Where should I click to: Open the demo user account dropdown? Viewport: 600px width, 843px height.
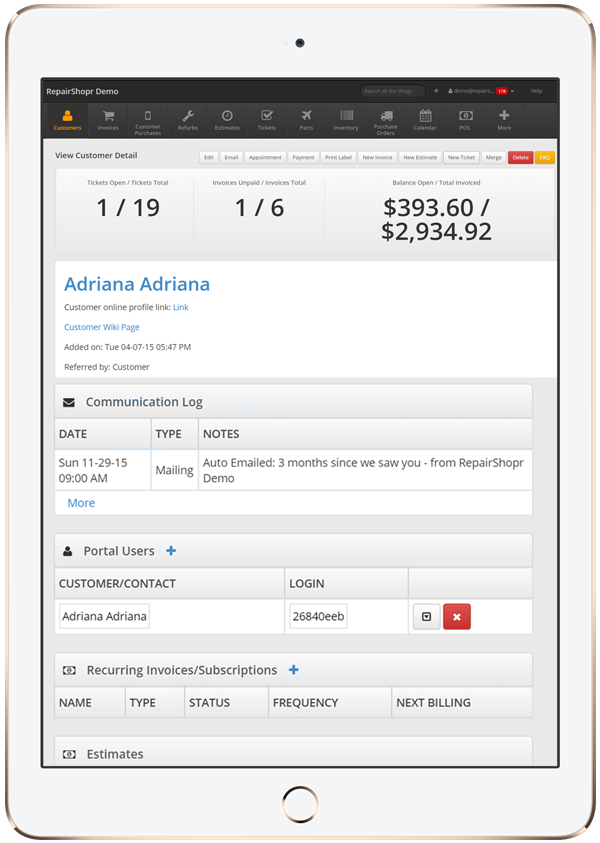(481, 91)
